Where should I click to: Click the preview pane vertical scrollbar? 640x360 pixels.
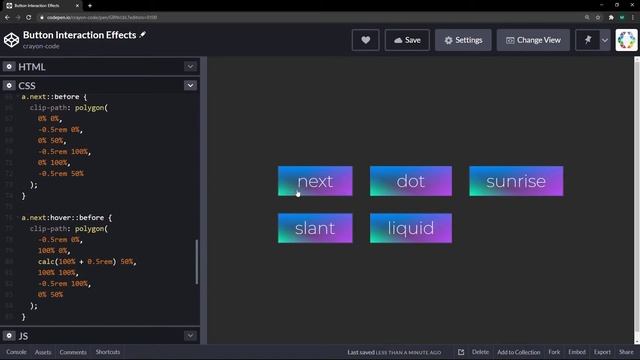click(x=637, y=200)
